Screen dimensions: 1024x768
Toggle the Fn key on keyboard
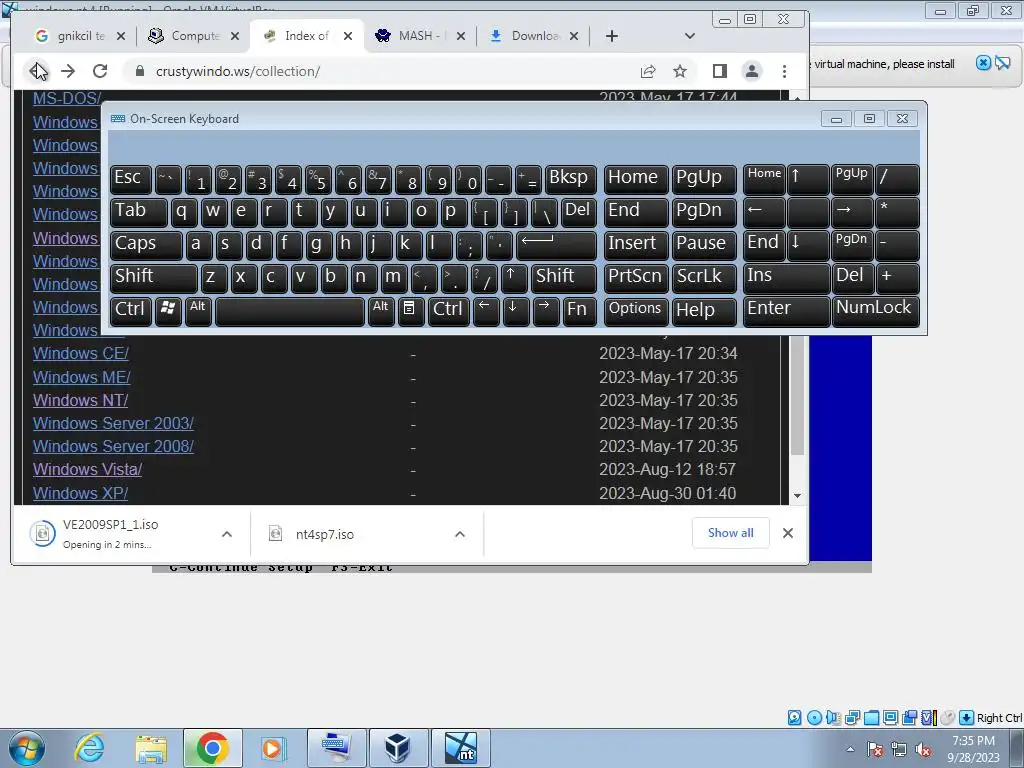pyautogui.click(x=579, y=310)
